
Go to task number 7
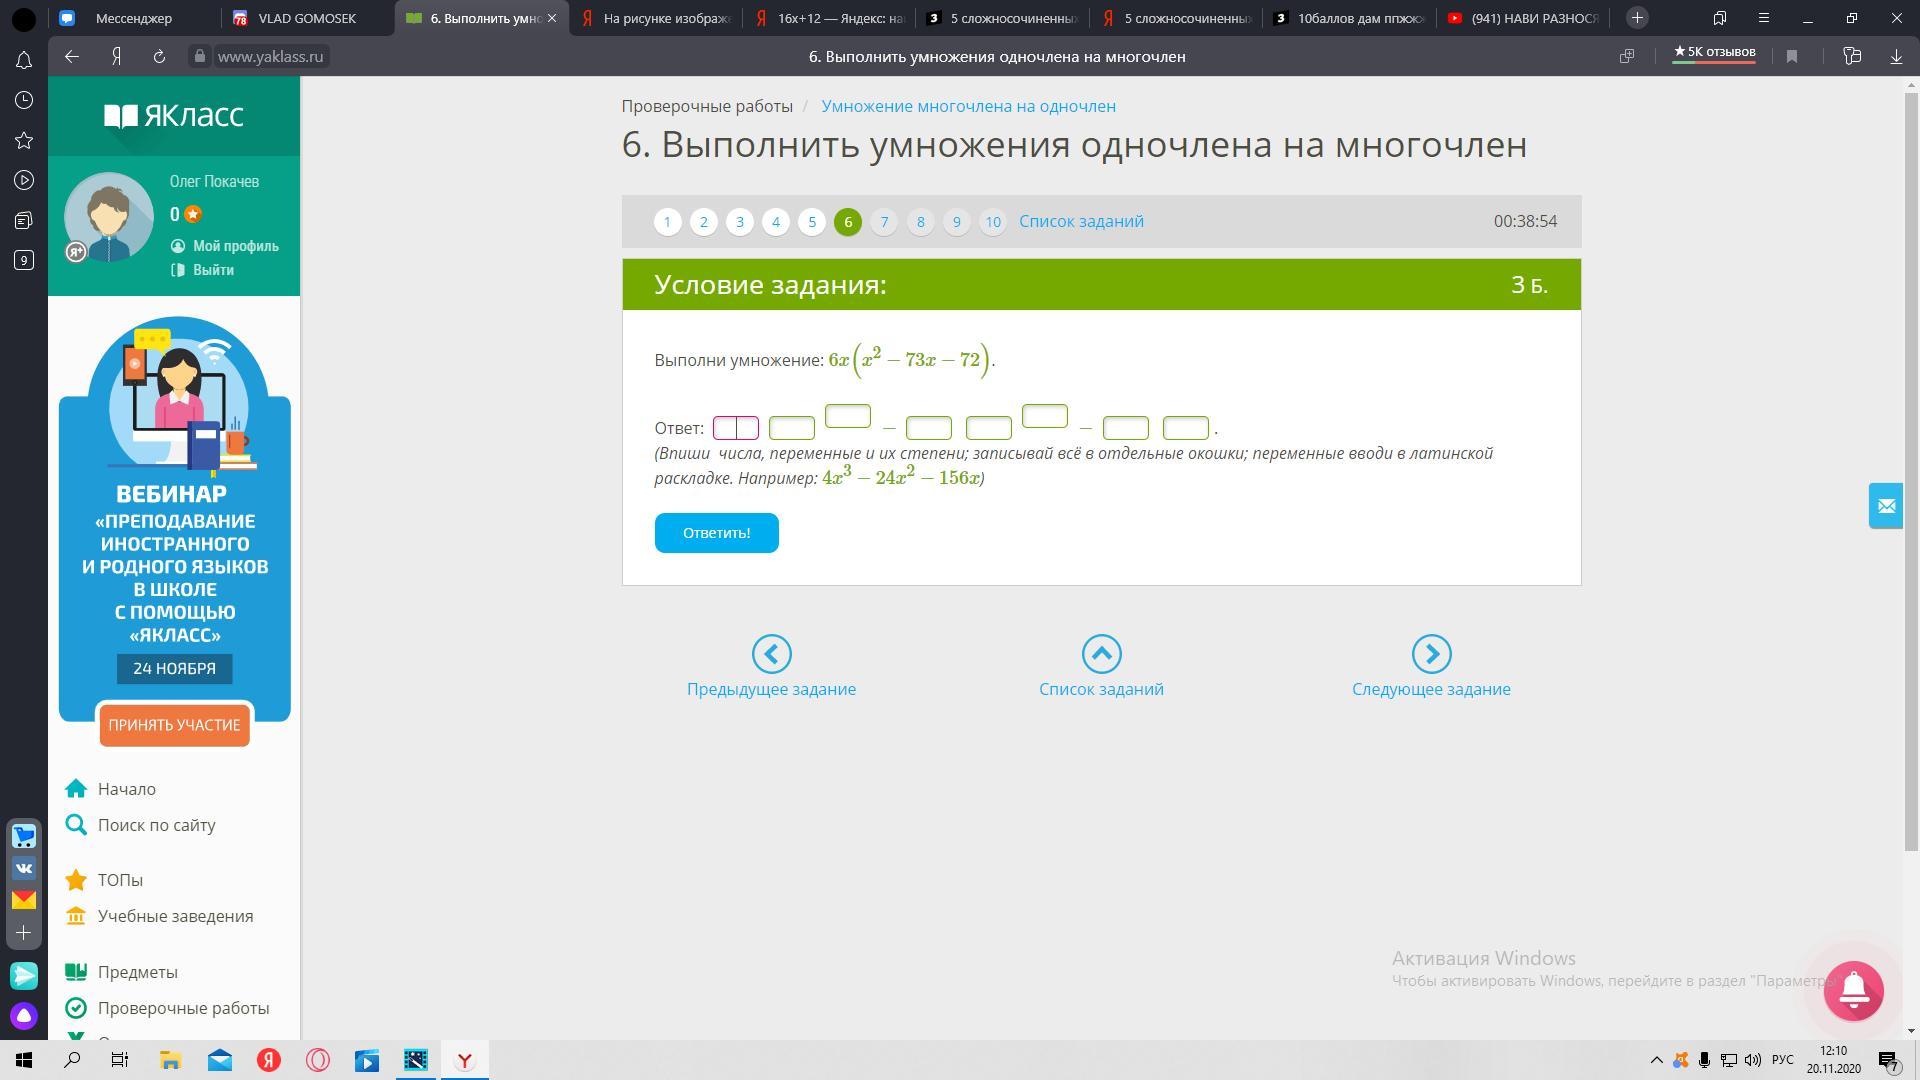(x=884, y=222)
